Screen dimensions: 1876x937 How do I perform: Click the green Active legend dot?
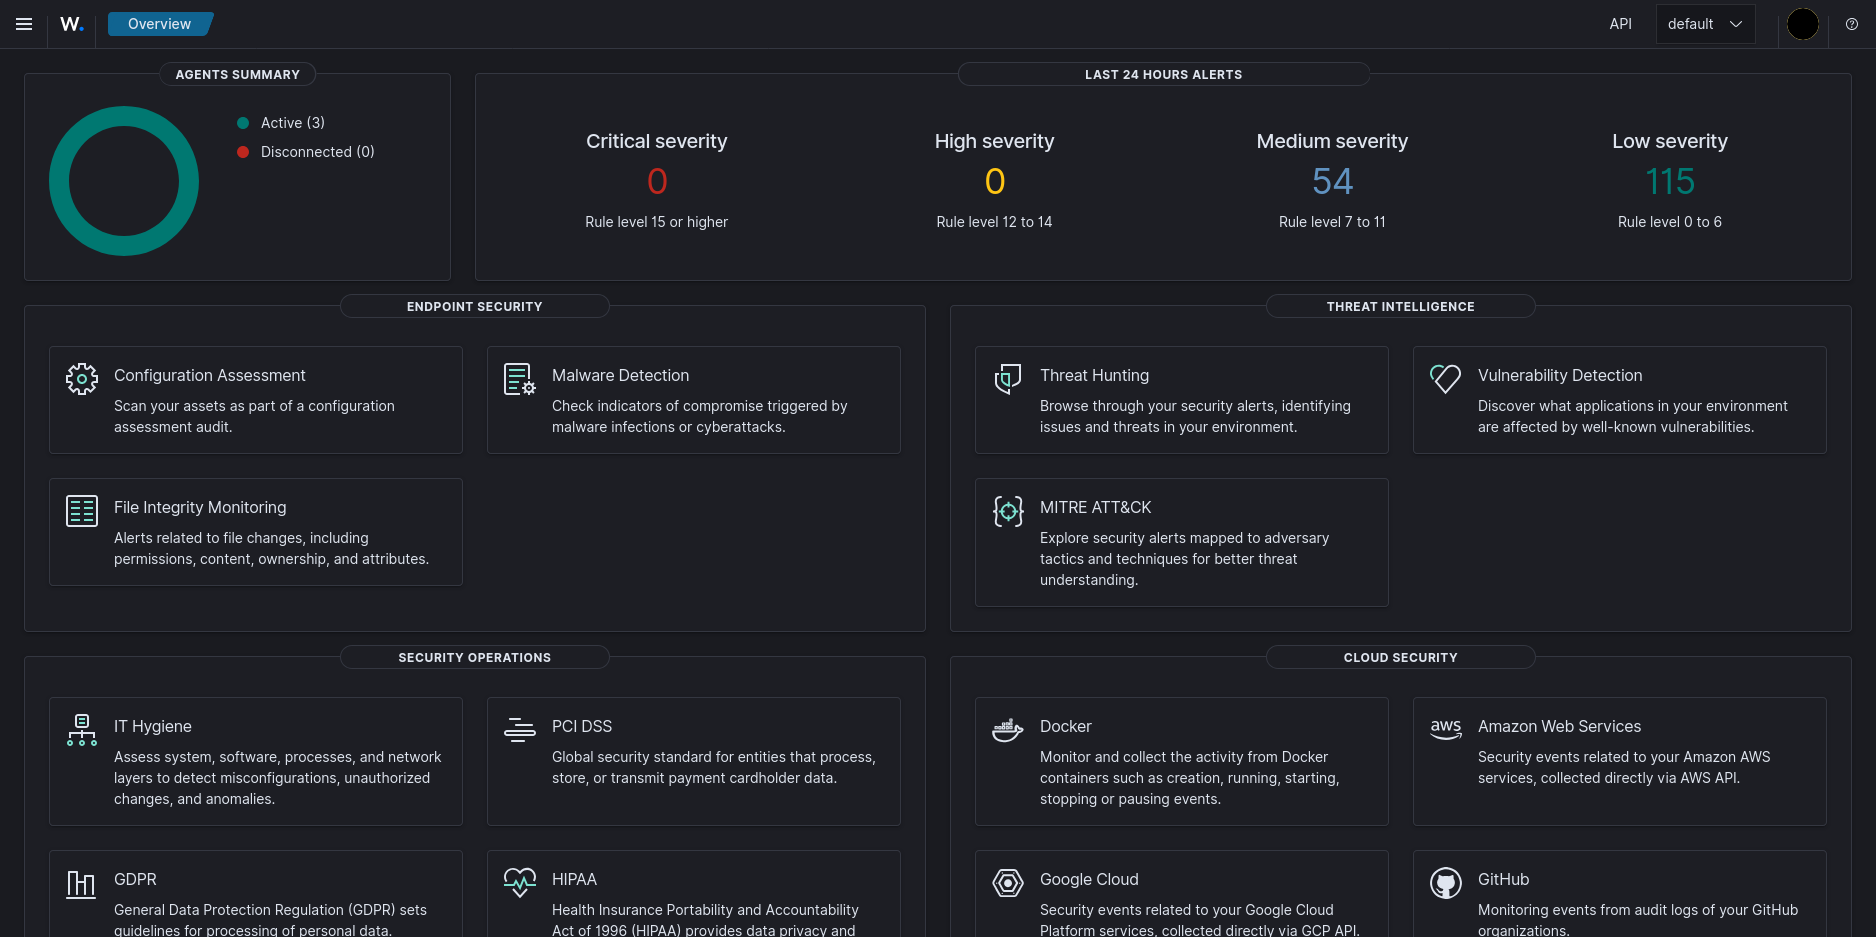(x=243, y=123)
